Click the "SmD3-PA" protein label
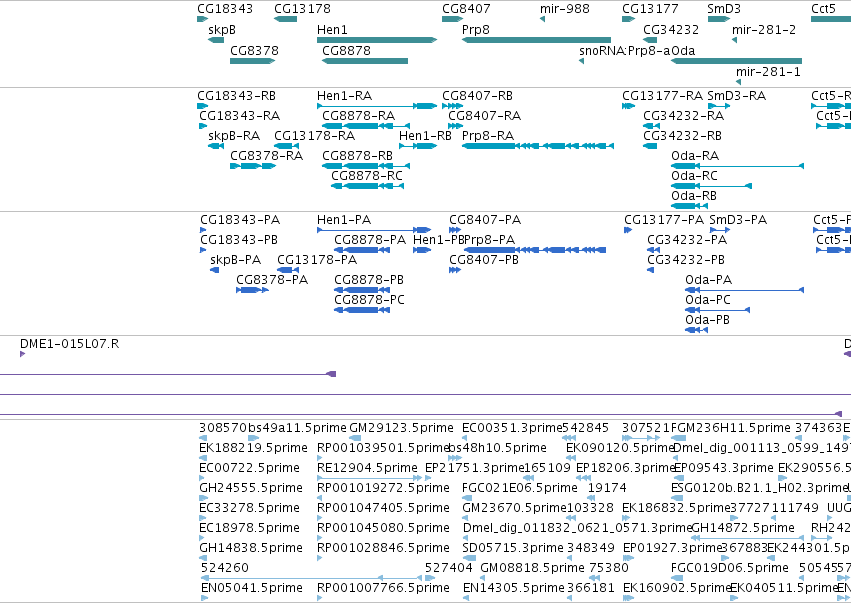Image resolution: width=851 pixels, height=603 pixels. click(738, 220)
